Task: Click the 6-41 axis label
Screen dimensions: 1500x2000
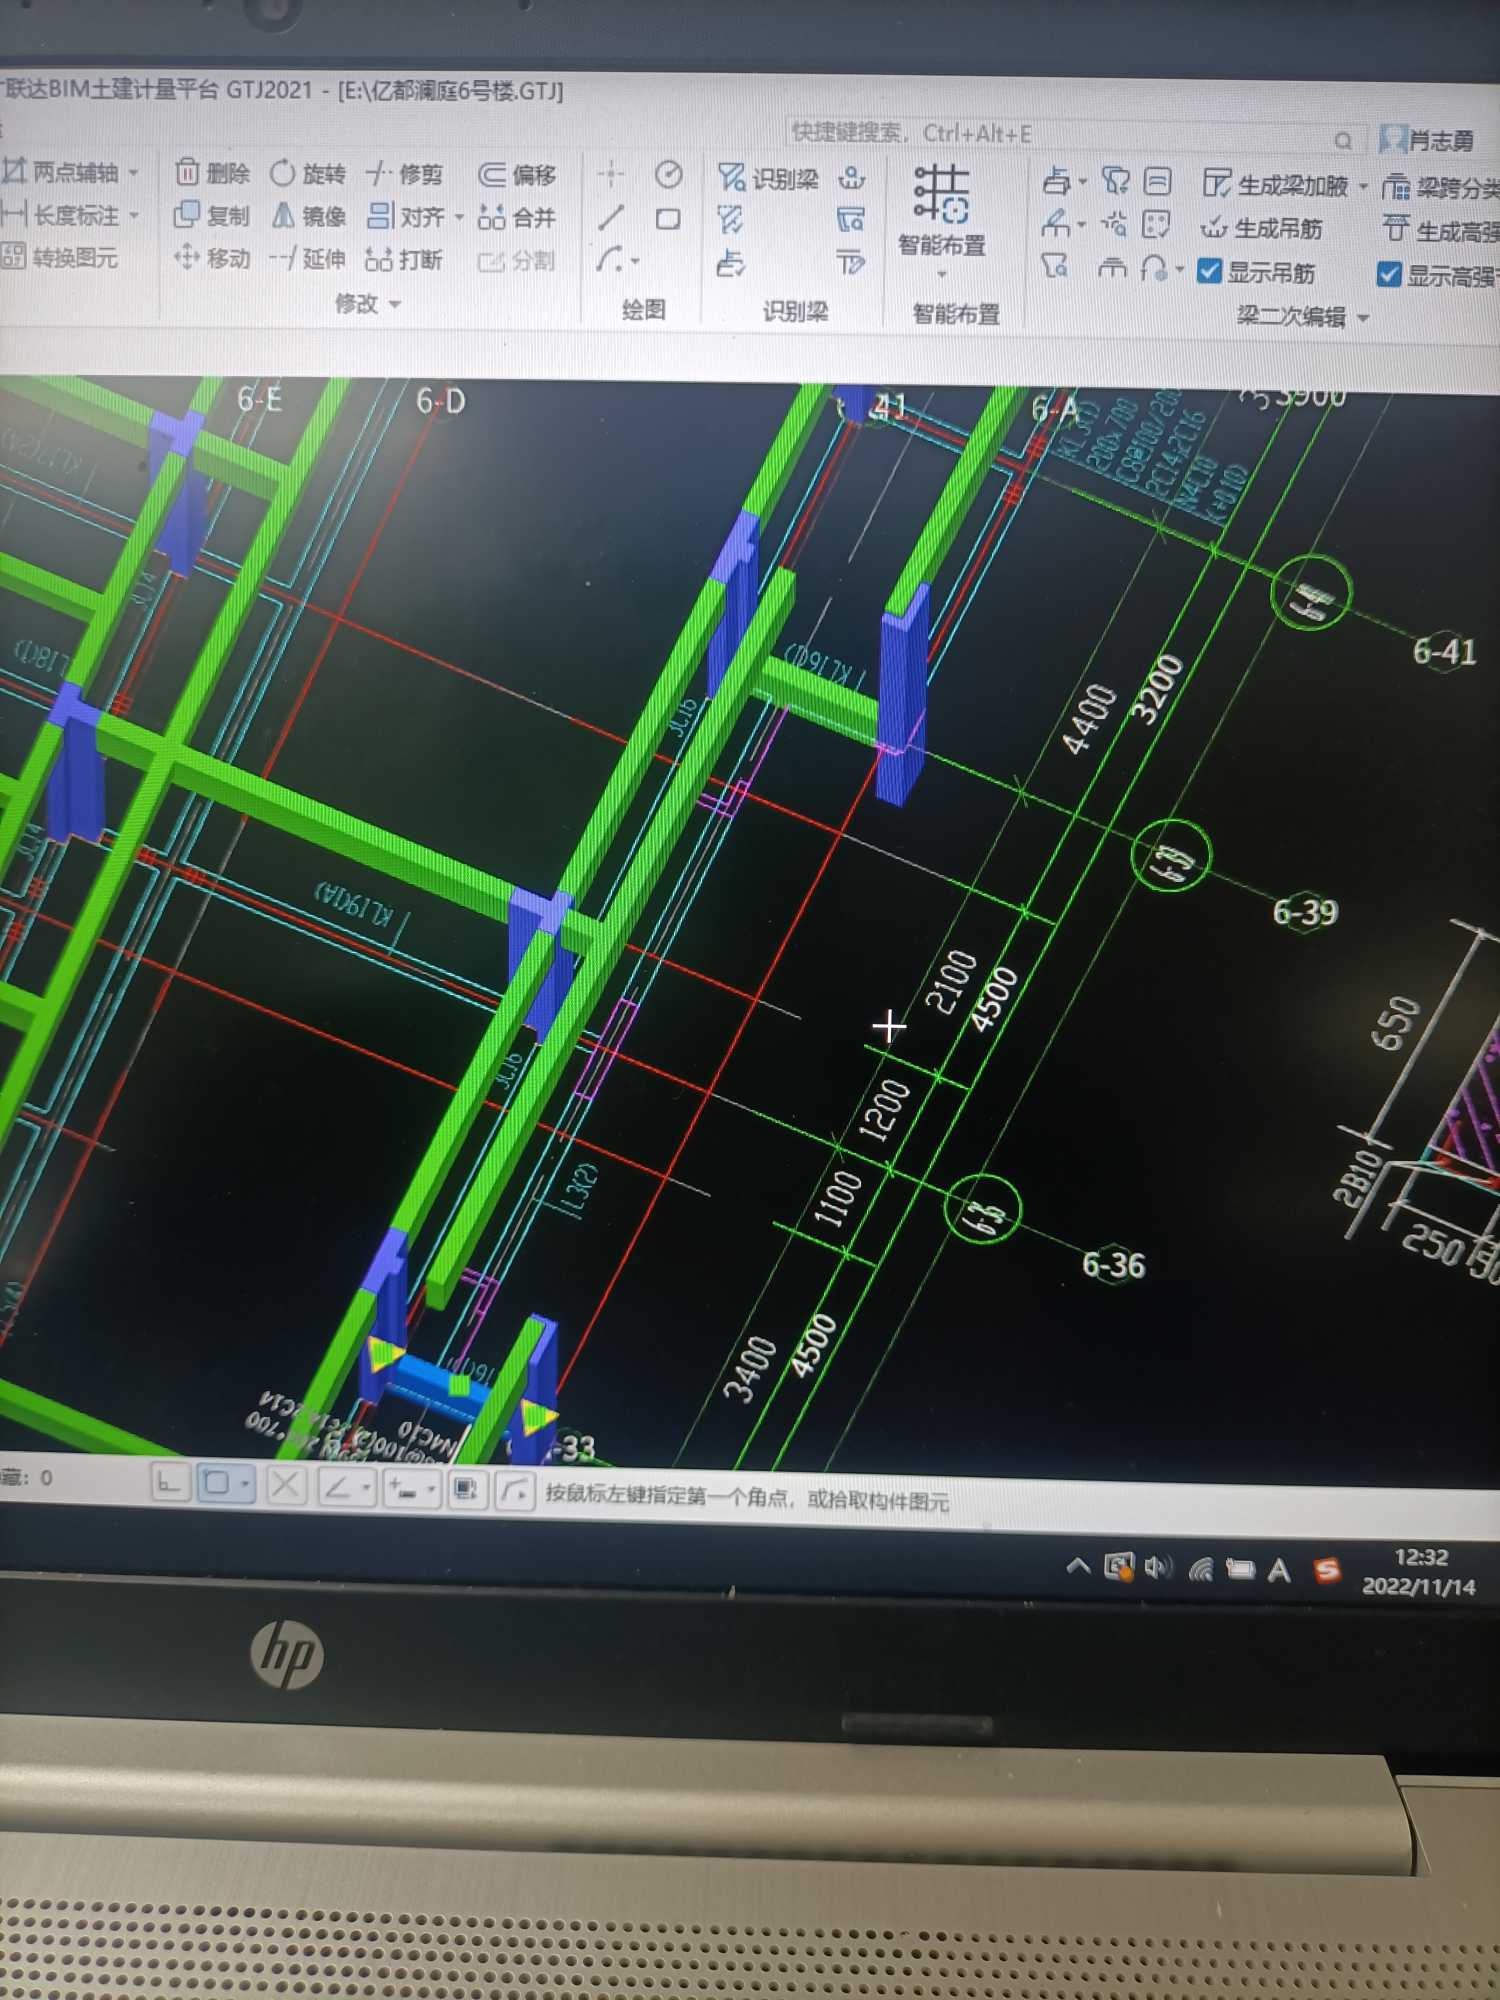Action: 1444,652
